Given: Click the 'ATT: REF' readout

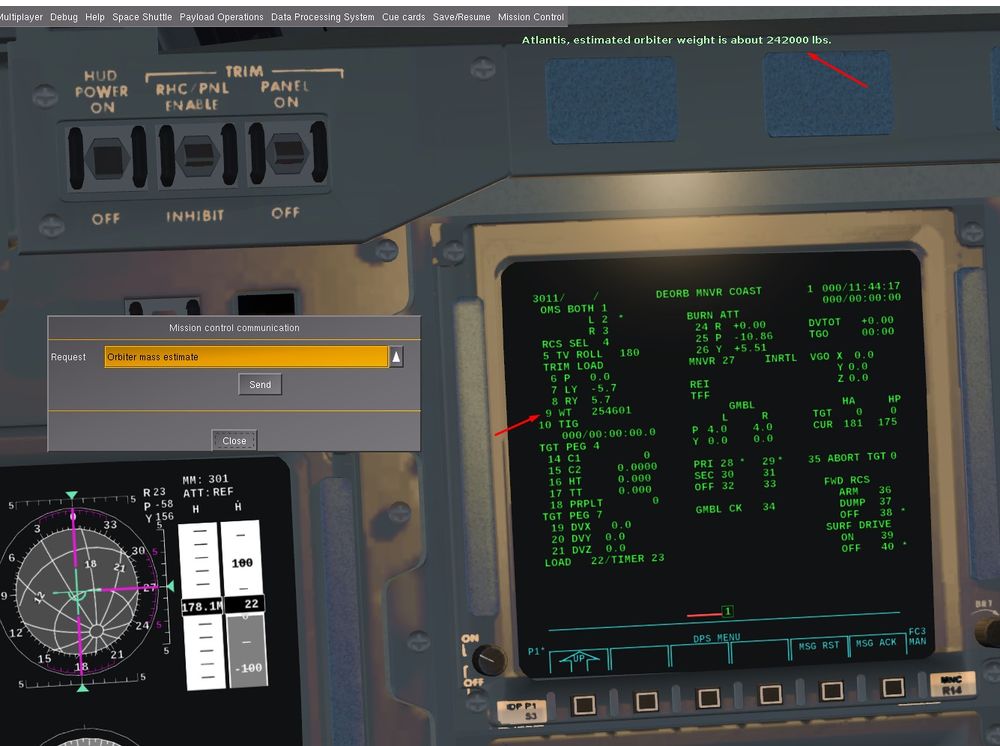Looking at the screenshot, I should (208, 492).
